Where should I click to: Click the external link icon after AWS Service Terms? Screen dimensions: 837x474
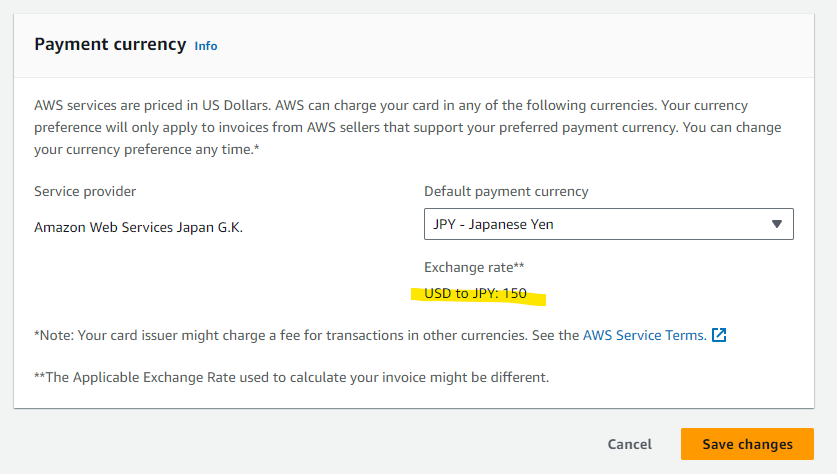click(x=718, y=336)
